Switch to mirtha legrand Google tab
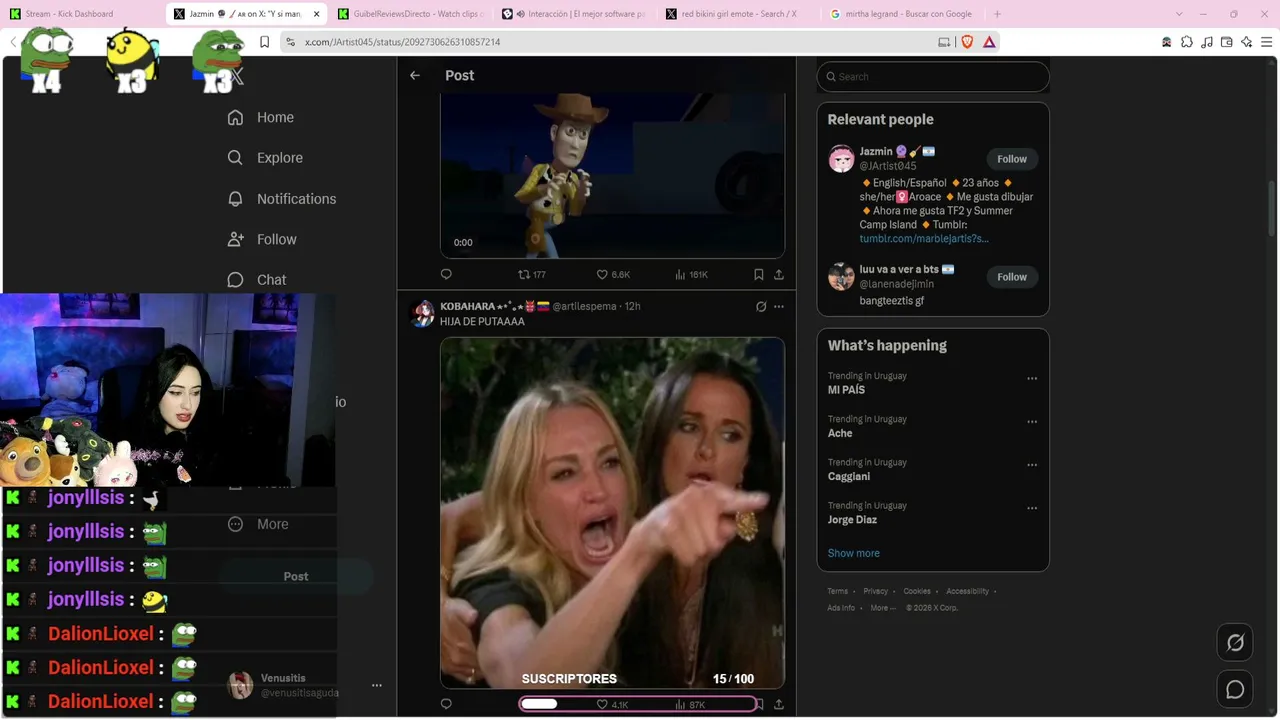Screen dimensions: 1280x720 pos(903,14)
